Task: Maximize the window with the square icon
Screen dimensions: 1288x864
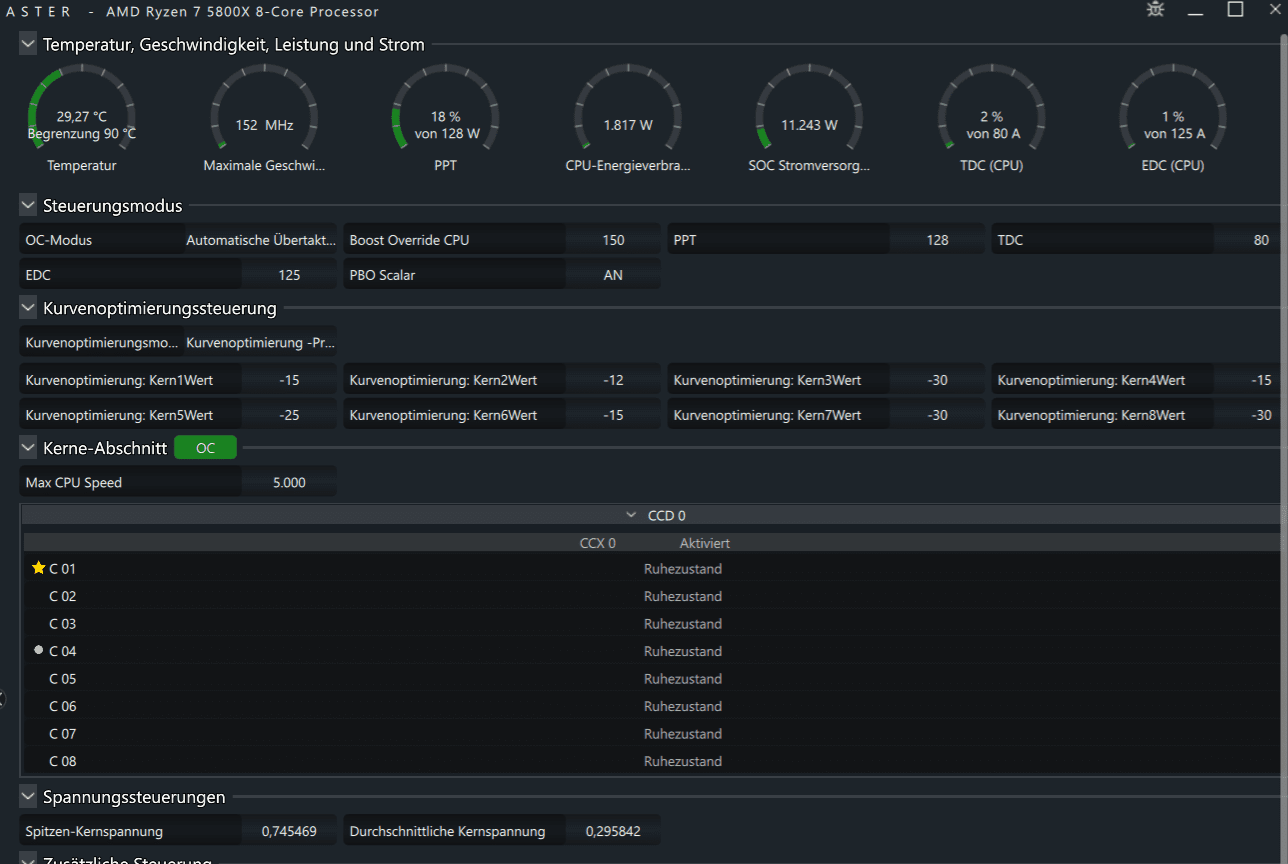Action: tap(1235, 9)
